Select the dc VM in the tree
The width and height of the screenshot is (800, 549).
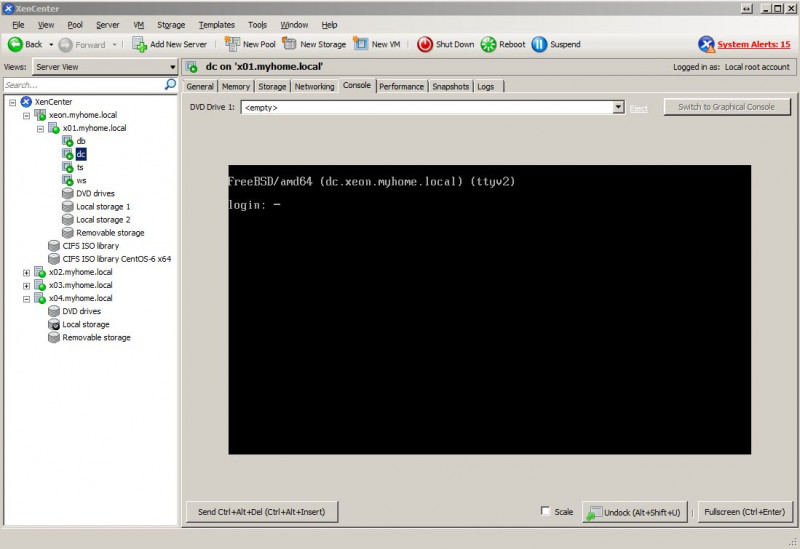pyautogui.click(x=81, y=154)
